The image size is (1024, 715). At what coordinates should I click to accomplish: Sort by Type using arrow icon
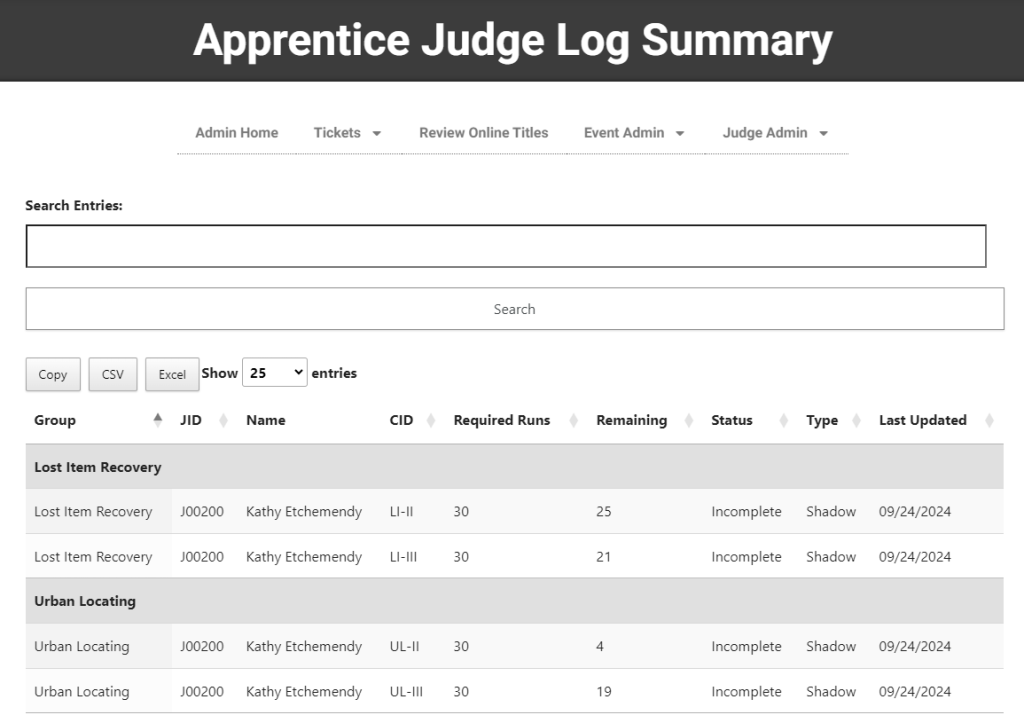click(x=857, y=421)
